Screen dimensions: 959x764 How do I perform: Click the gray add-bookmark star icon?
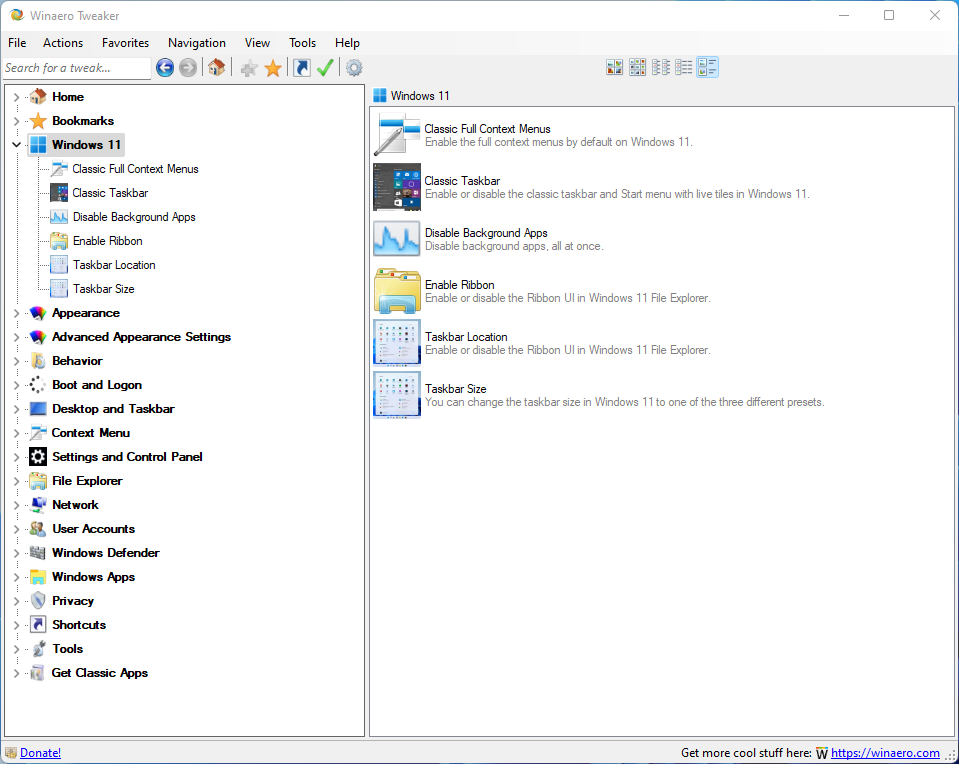point(248,68)
